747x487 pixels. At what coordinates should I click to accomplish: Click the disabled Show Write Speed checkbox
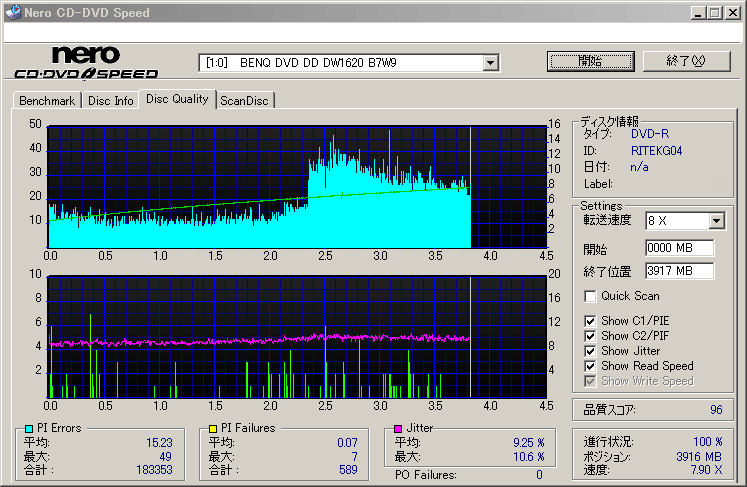[x=590, y=381]
